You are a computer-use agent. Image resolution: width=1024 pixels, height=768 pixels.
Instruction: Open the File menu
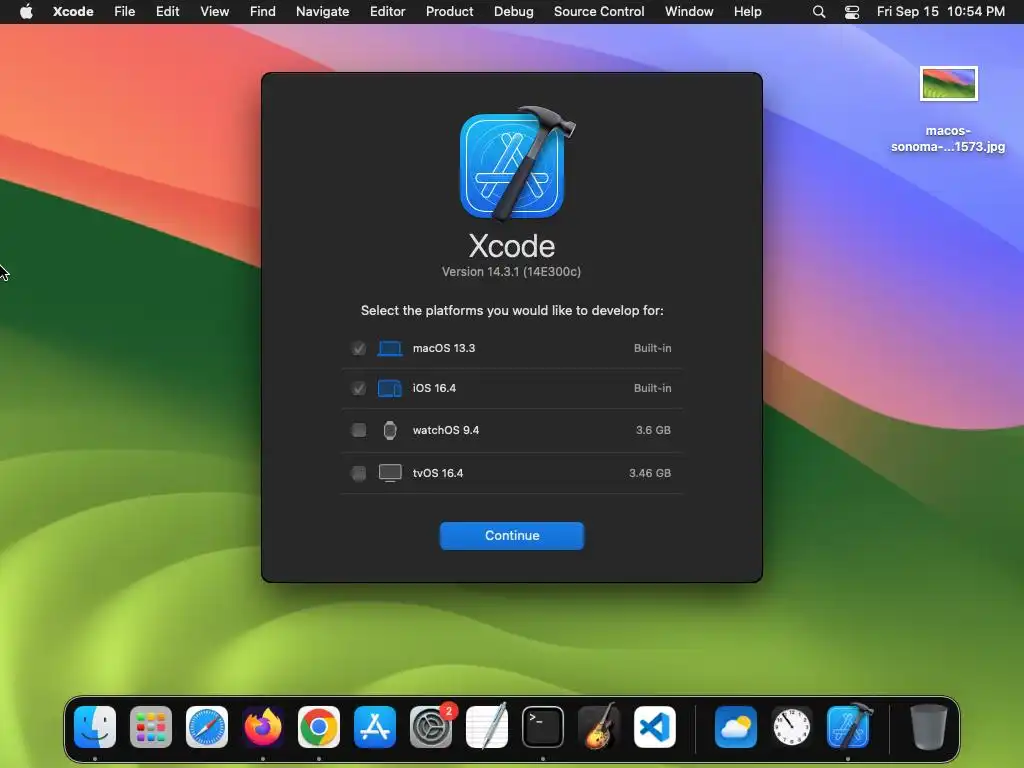125,12
